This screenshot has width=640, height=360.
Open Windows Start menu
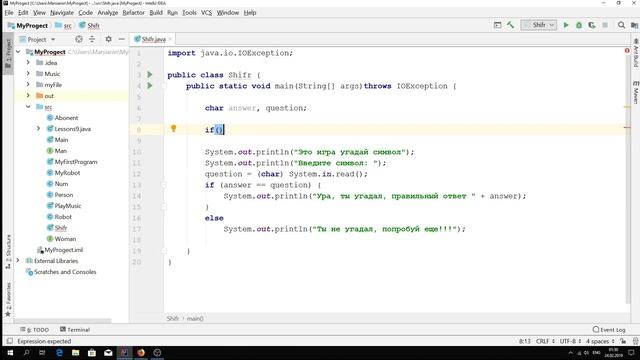tap(10, 353)
